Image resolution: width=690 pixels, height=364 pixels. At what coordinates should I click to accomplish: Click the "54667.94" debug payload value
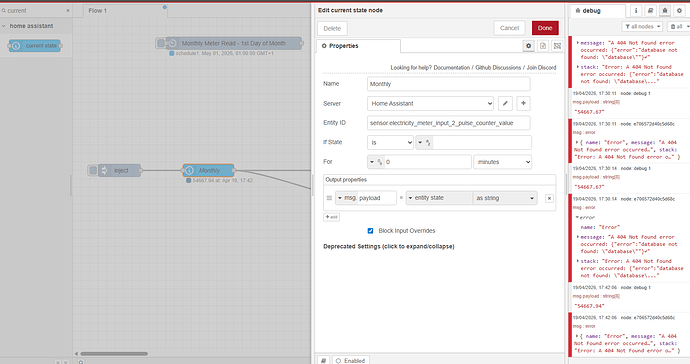589,306
